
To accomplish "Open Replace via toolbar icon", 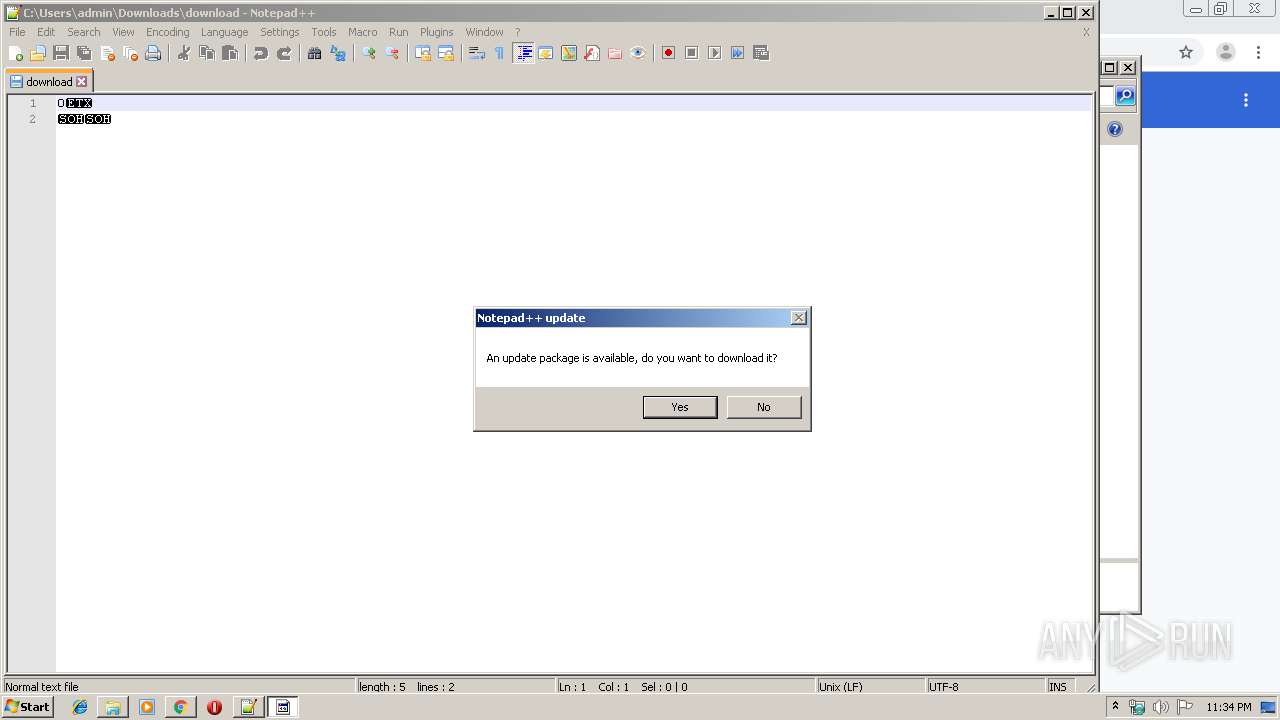I will [x=338, y=53].
